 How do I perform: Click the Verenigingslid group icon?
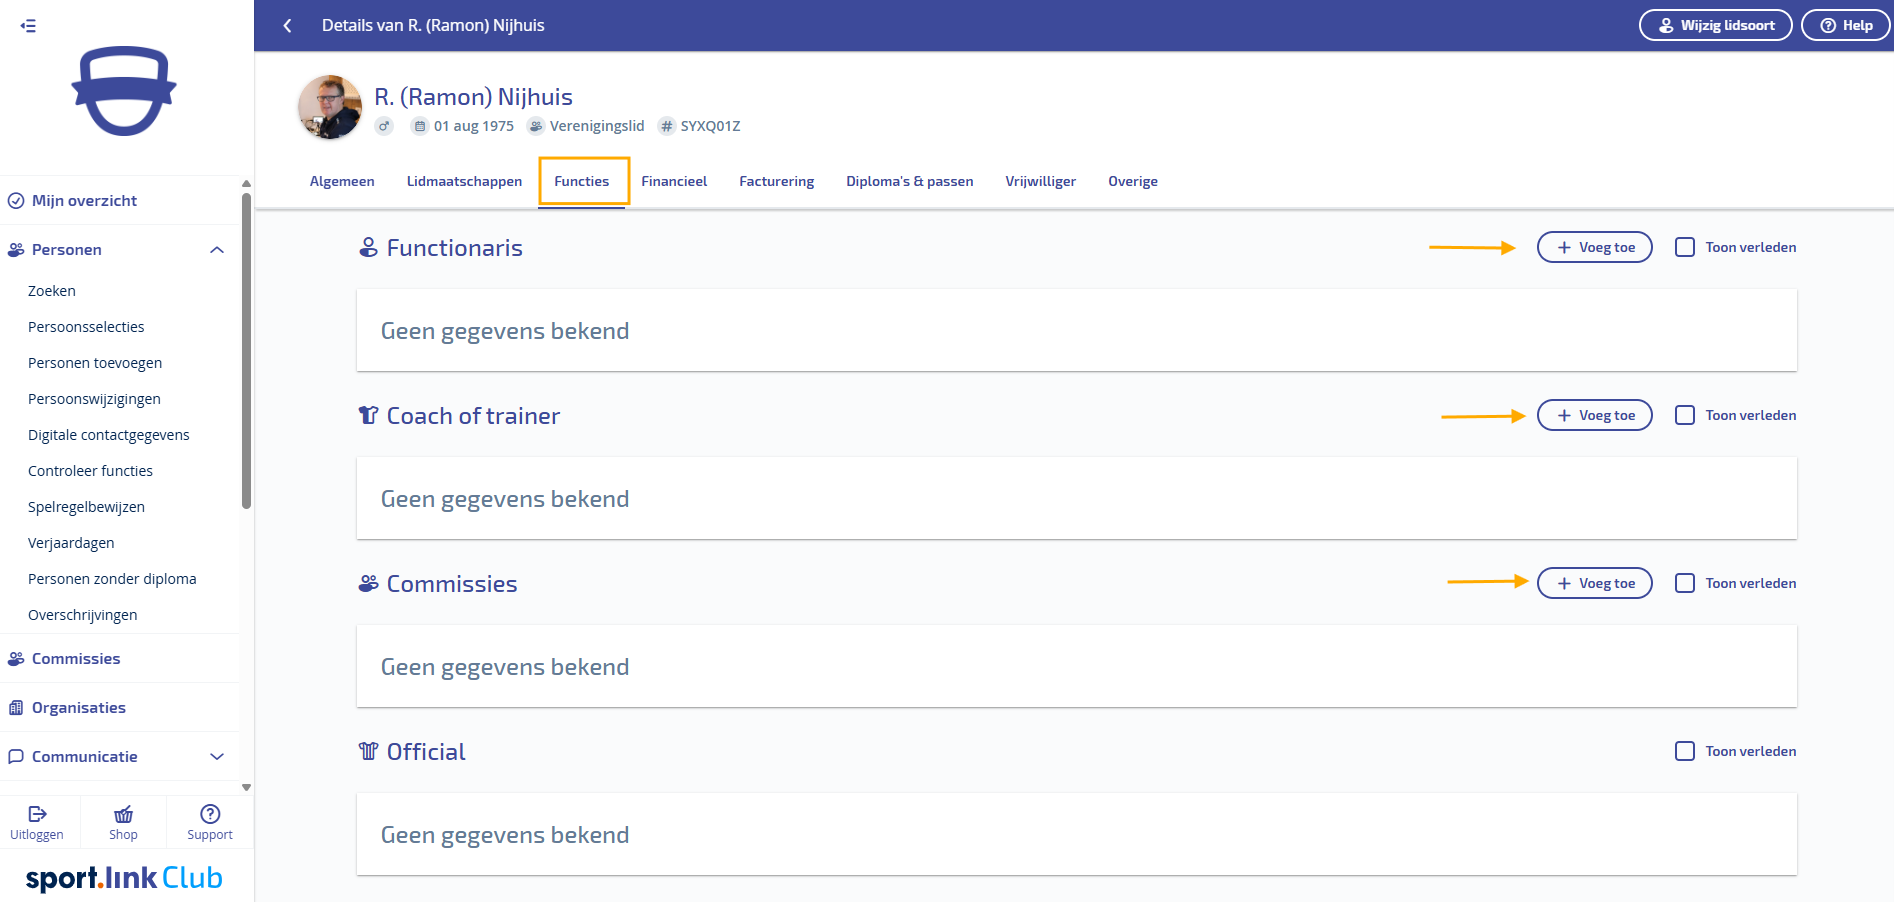tap(536, 126)
